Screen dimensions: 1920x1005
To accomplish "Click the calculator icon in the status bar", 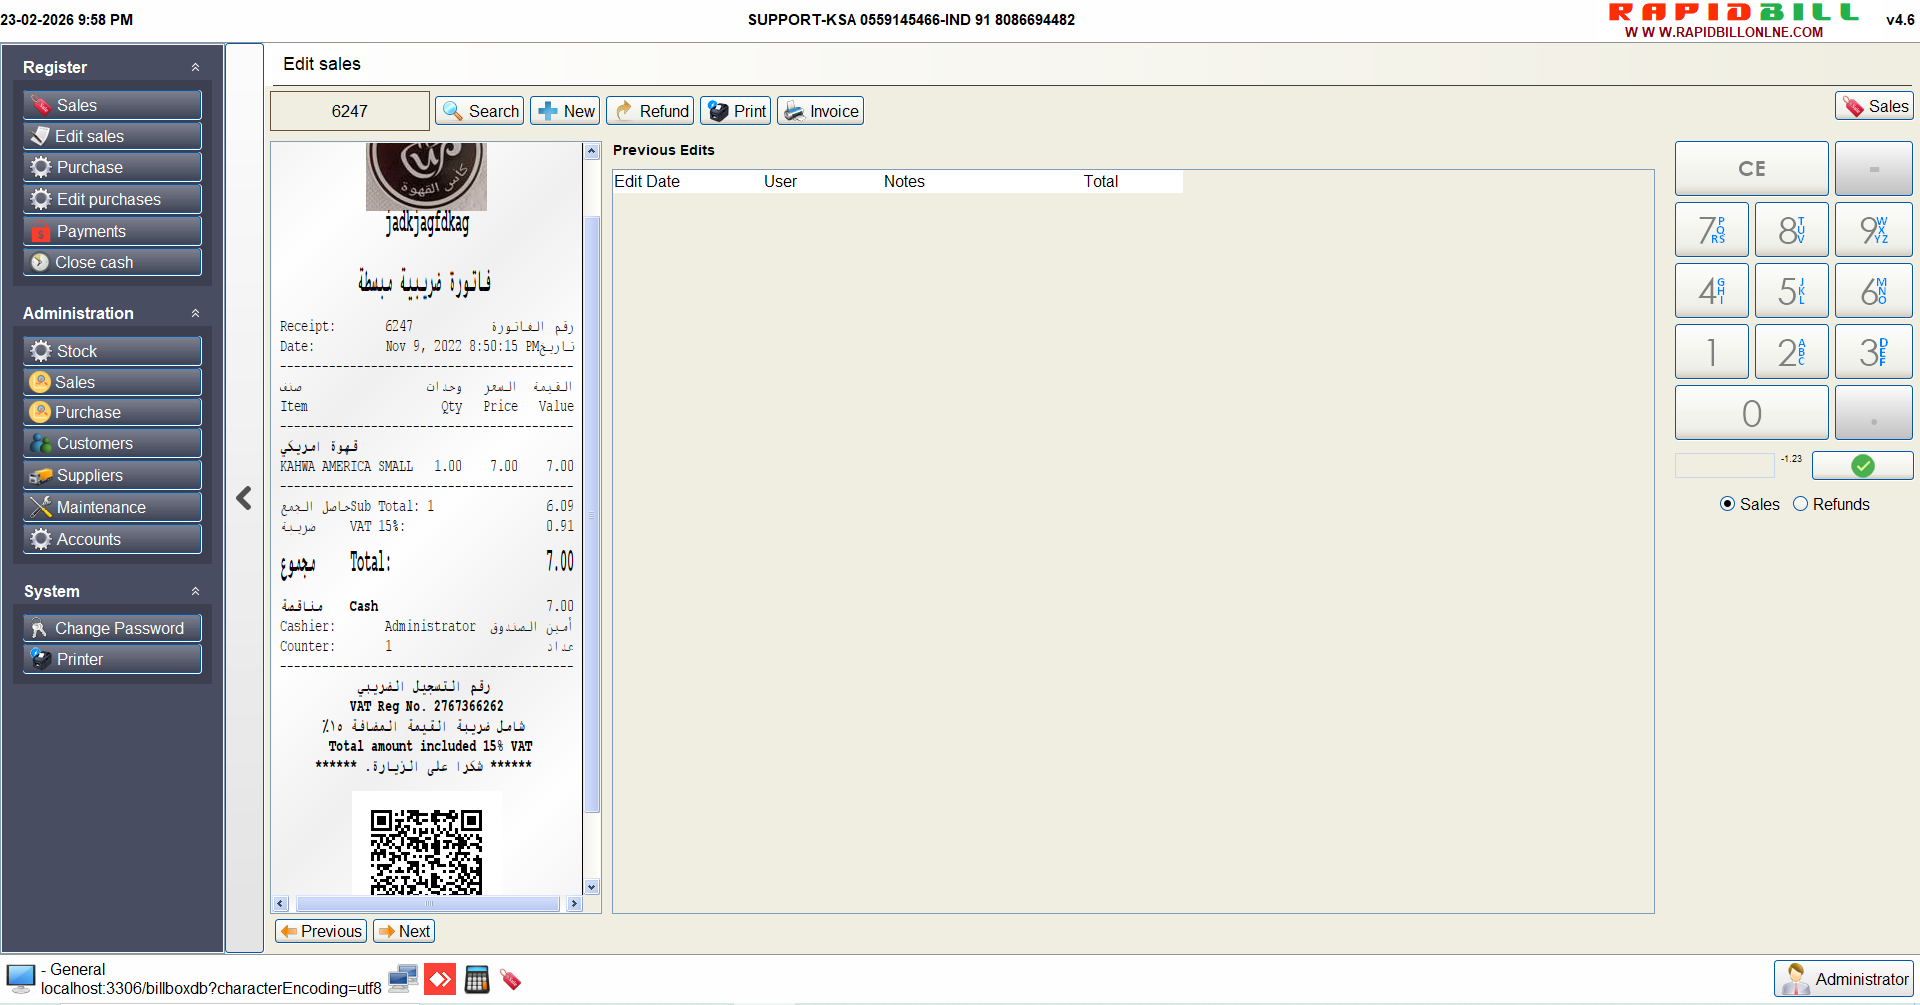I will coord(477,979).
